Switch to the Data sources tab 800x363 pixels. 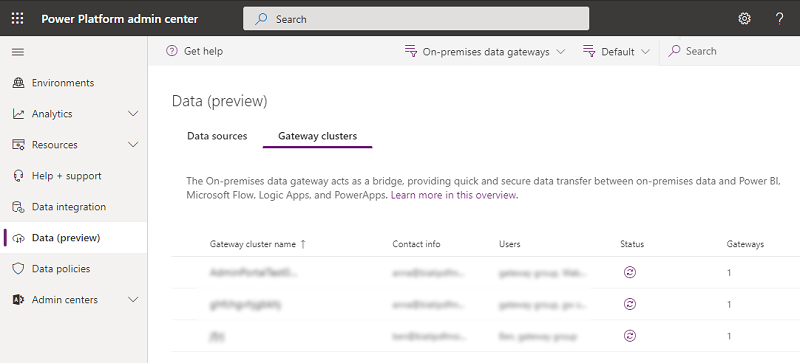point(217,136)
